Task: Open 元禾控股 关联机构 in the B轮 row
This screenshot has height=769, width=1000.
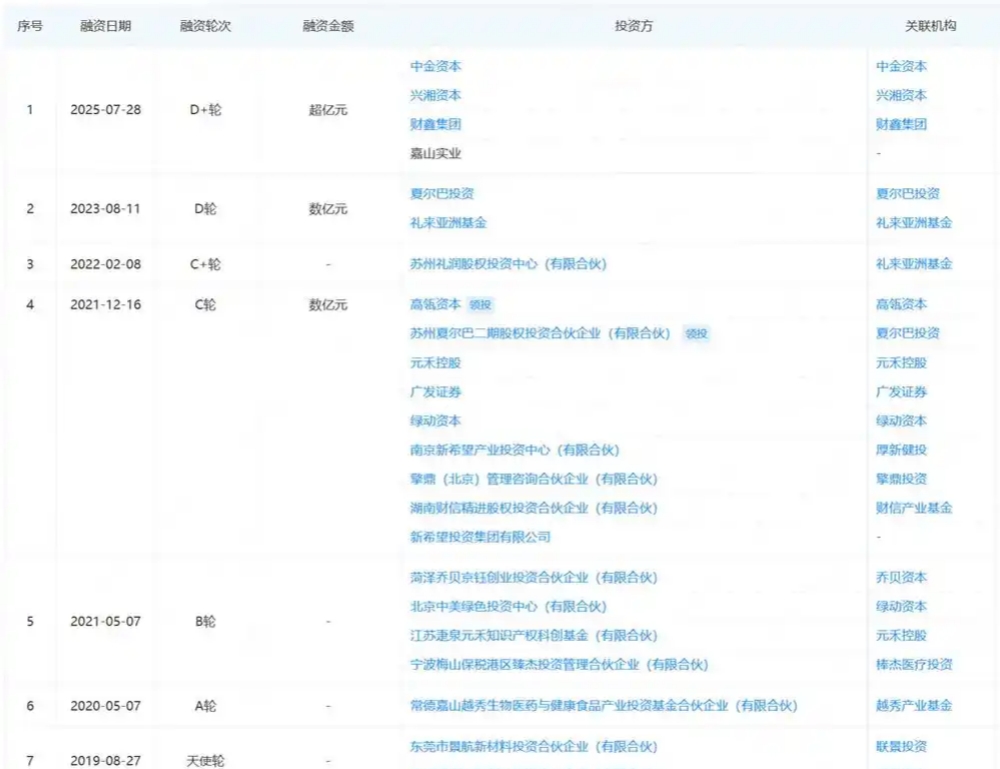Action: (901, 636)
